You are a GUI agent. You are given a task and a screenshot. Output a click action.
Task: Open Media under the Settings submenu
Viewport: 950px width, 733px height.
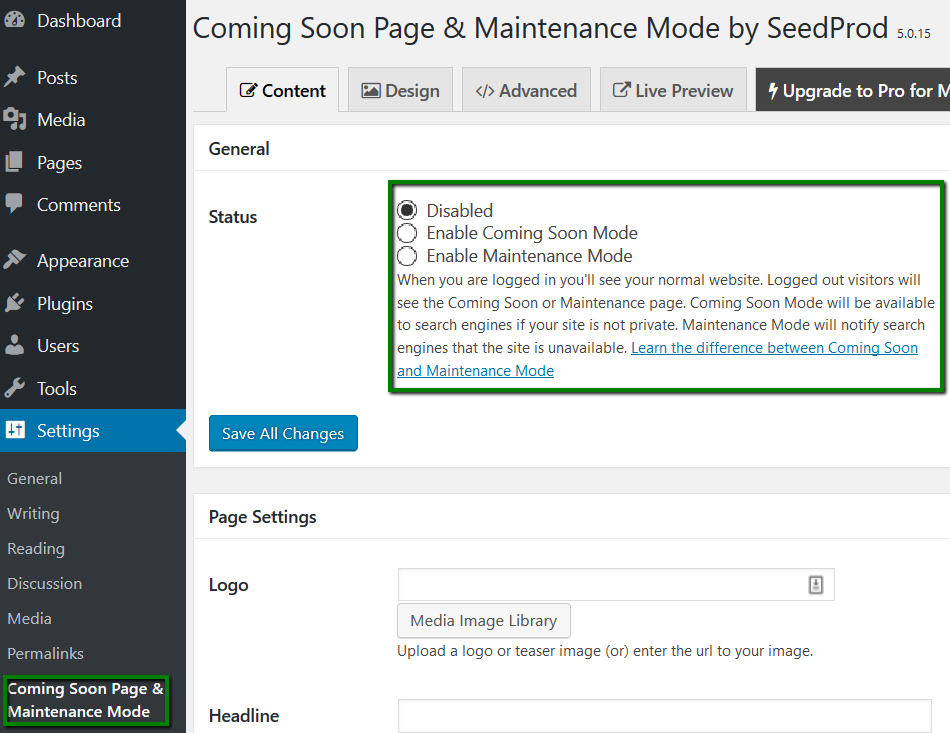(x=29, y=619)
